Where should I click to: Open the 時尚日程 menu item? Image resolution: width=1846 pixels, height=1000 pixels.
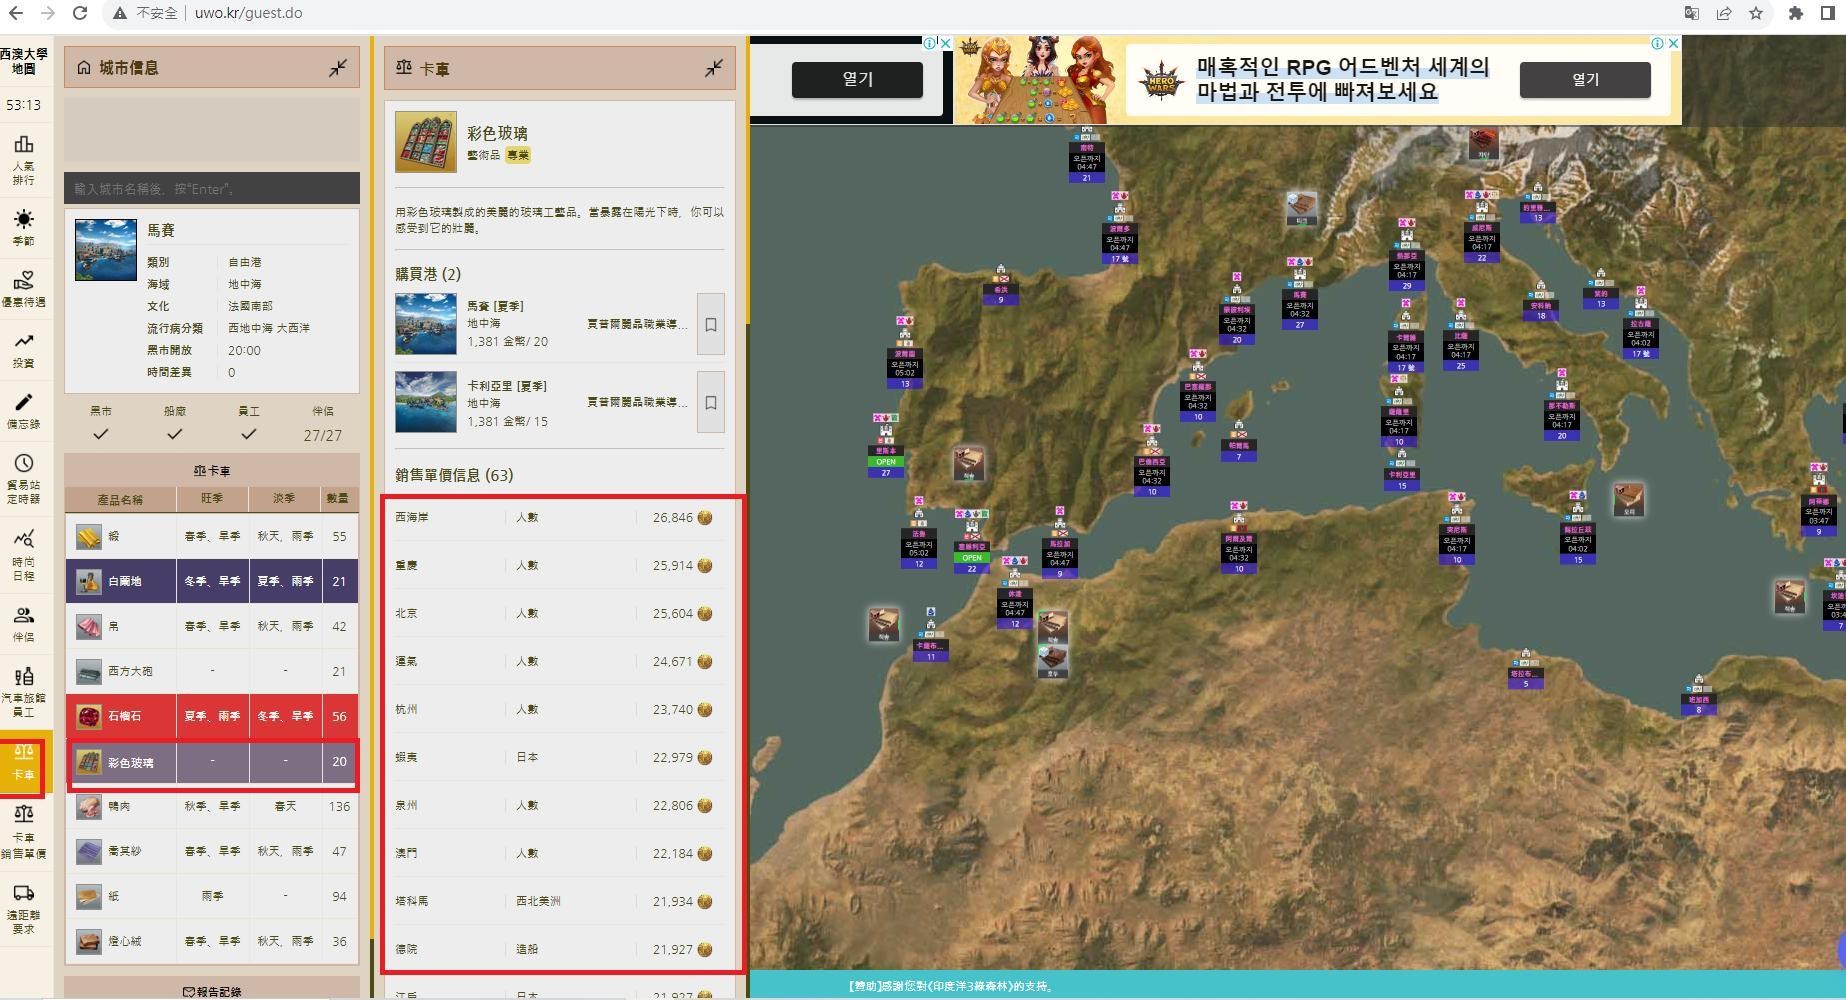coord(26,550)
